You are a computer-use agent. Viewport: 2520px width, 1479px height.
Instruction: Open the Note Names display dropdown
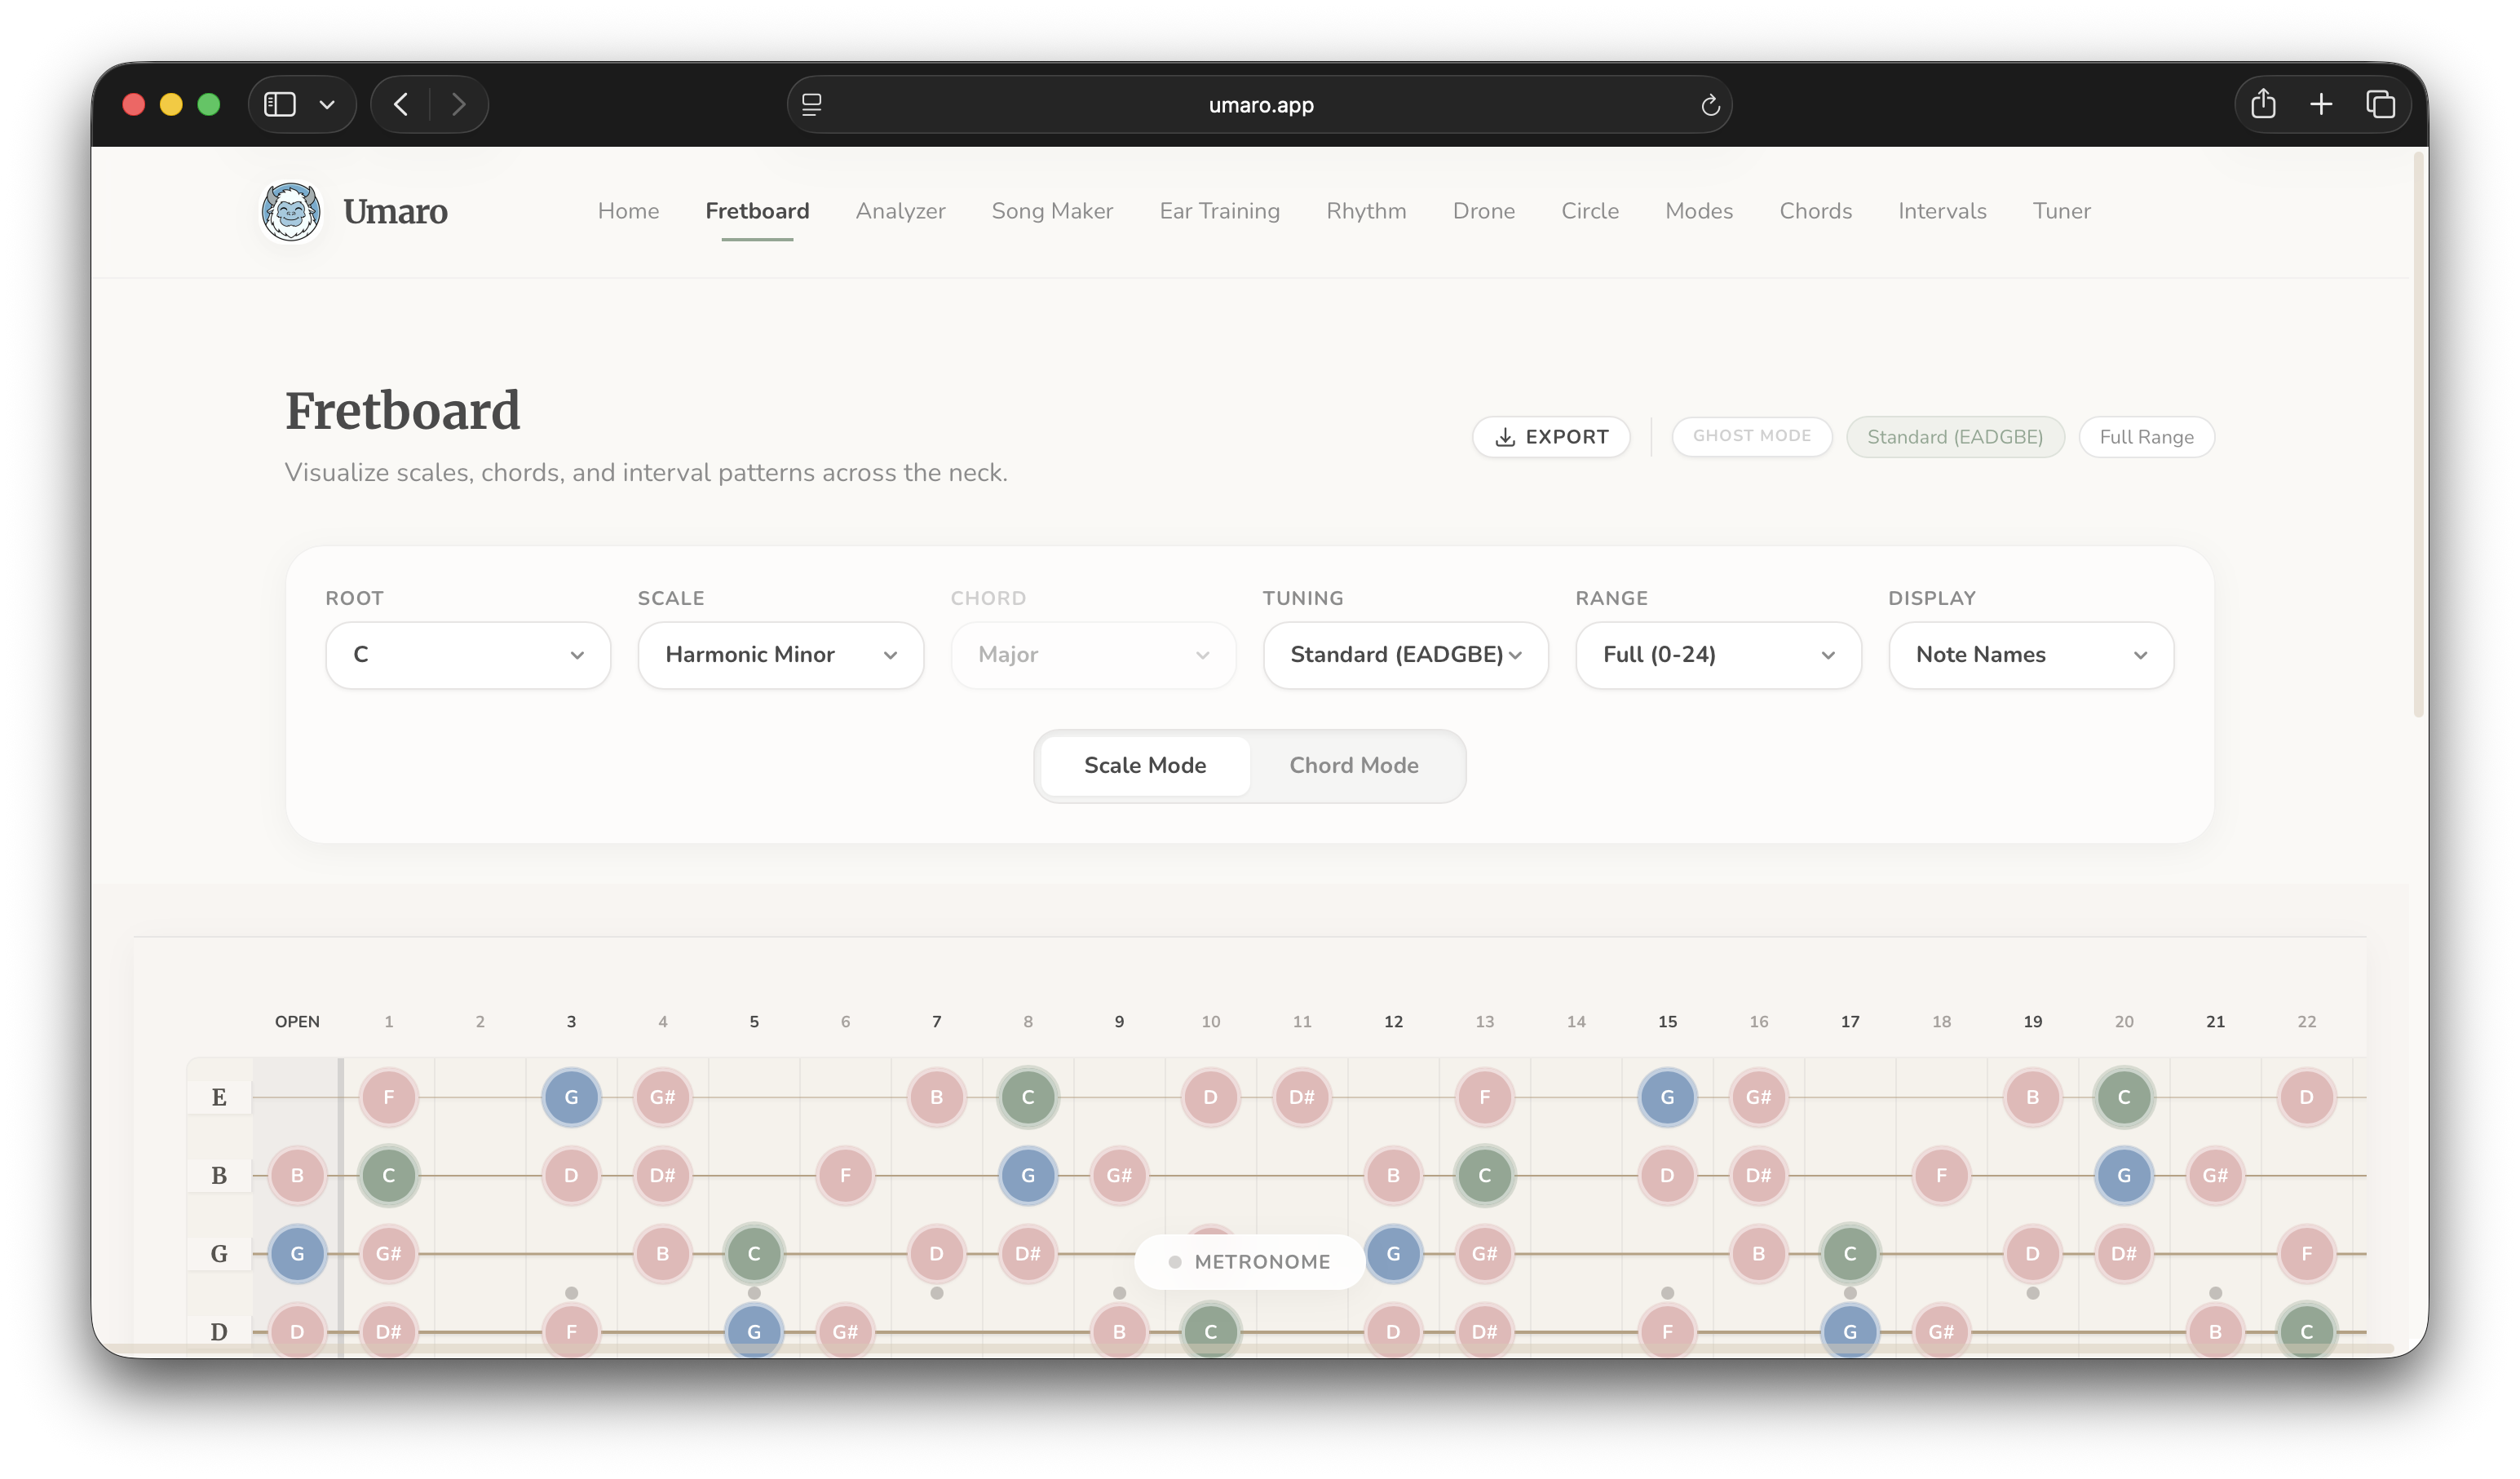pyautogui.click(x=2030, y=655)
